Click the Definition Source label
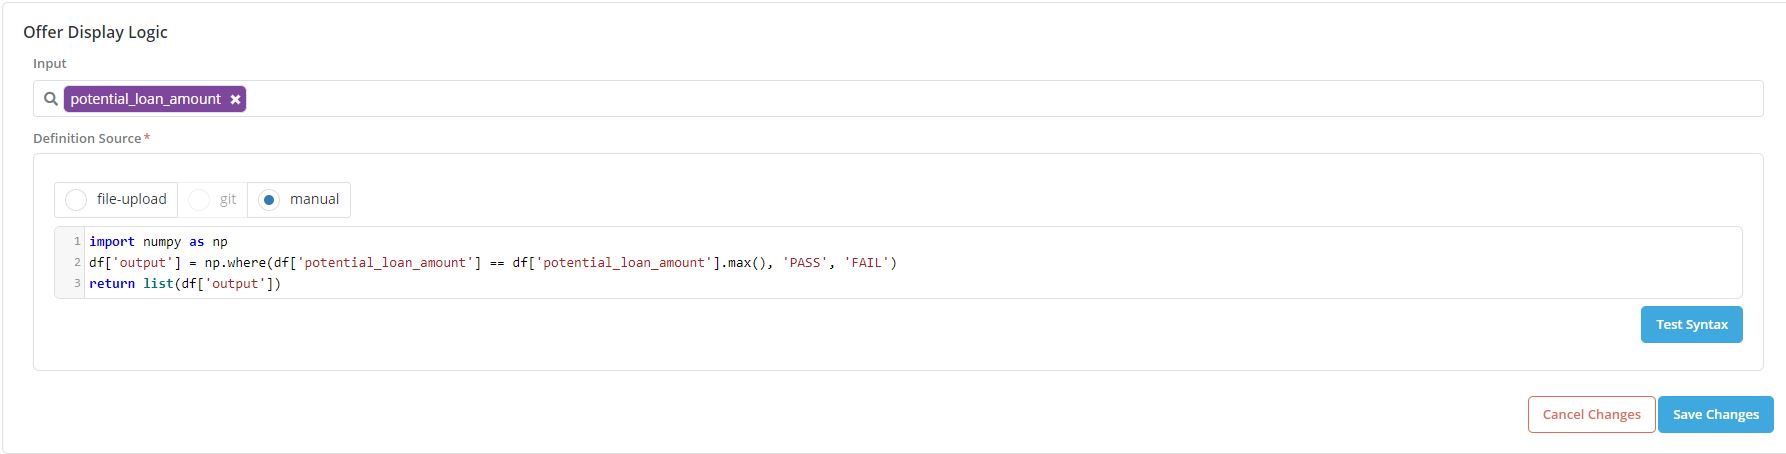 point(87,138)
